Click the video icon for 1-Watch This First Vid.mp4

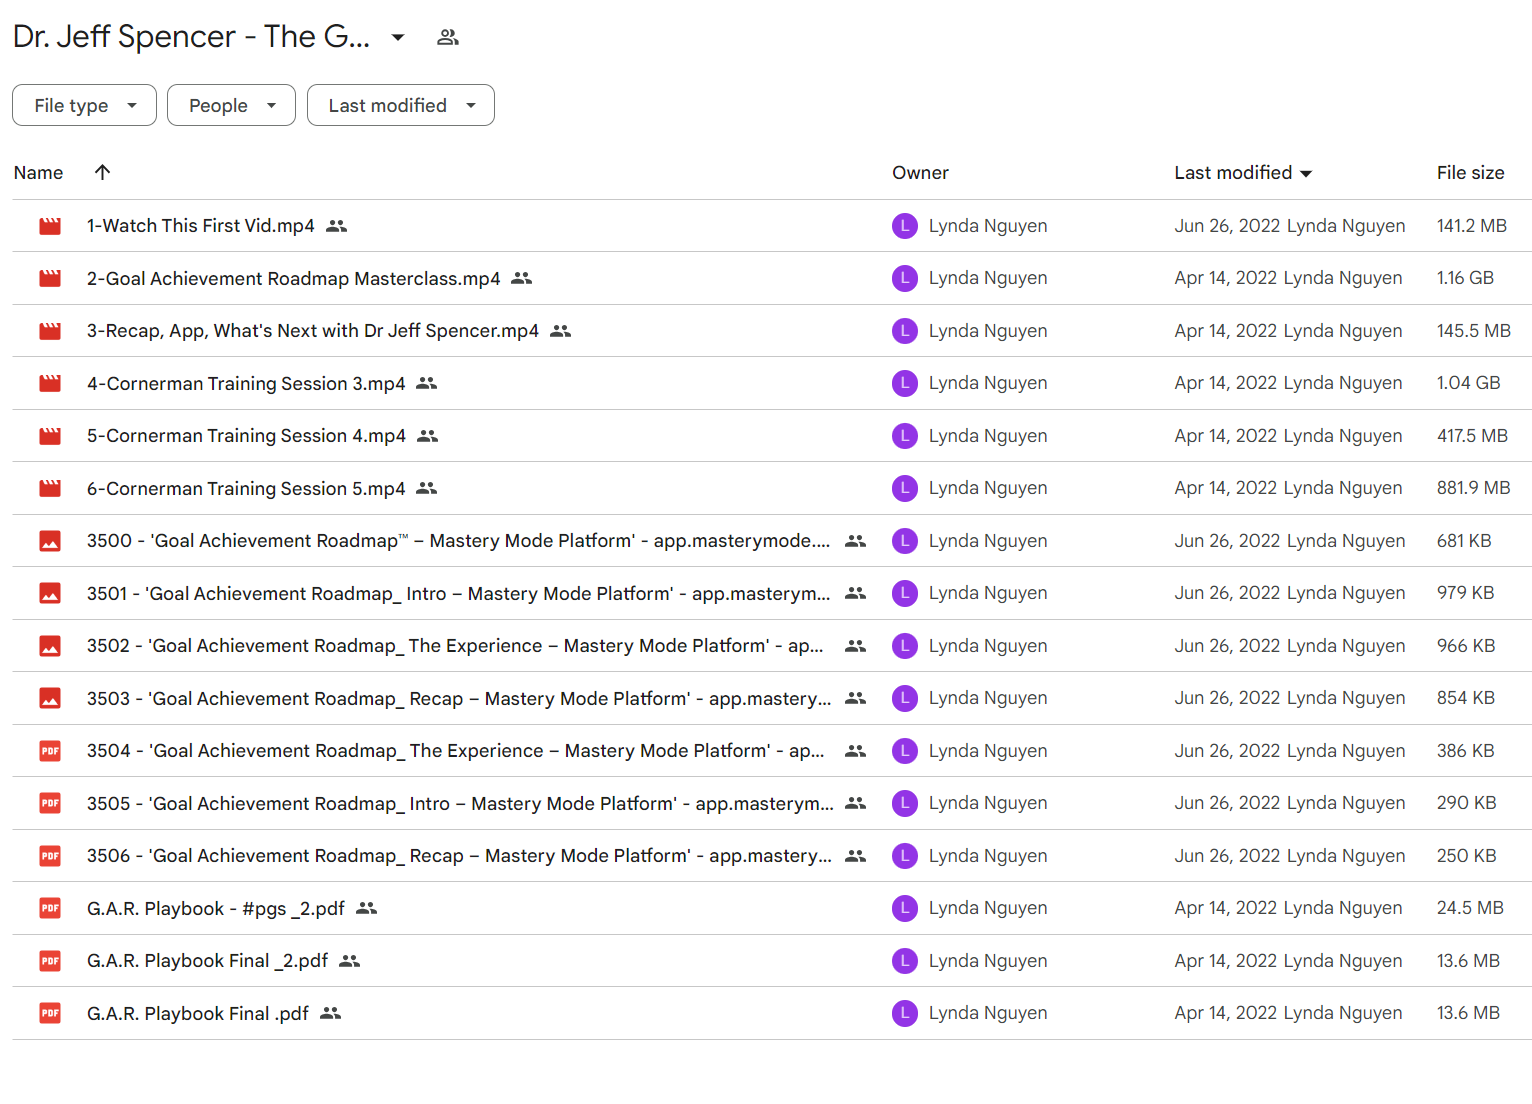(50, 226)
